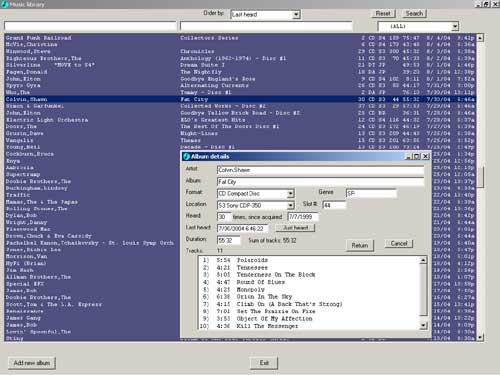The width and height of the screenshot is (500, 375).
Task: Click the Reset button
Action: (x=383, y=14)
